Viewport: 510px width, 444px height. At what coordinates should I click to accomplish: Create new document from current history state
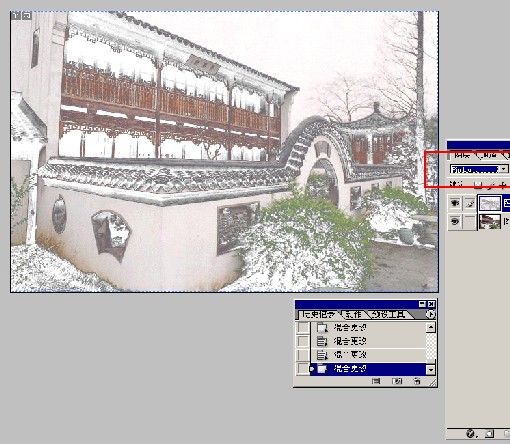pos(376,381)
